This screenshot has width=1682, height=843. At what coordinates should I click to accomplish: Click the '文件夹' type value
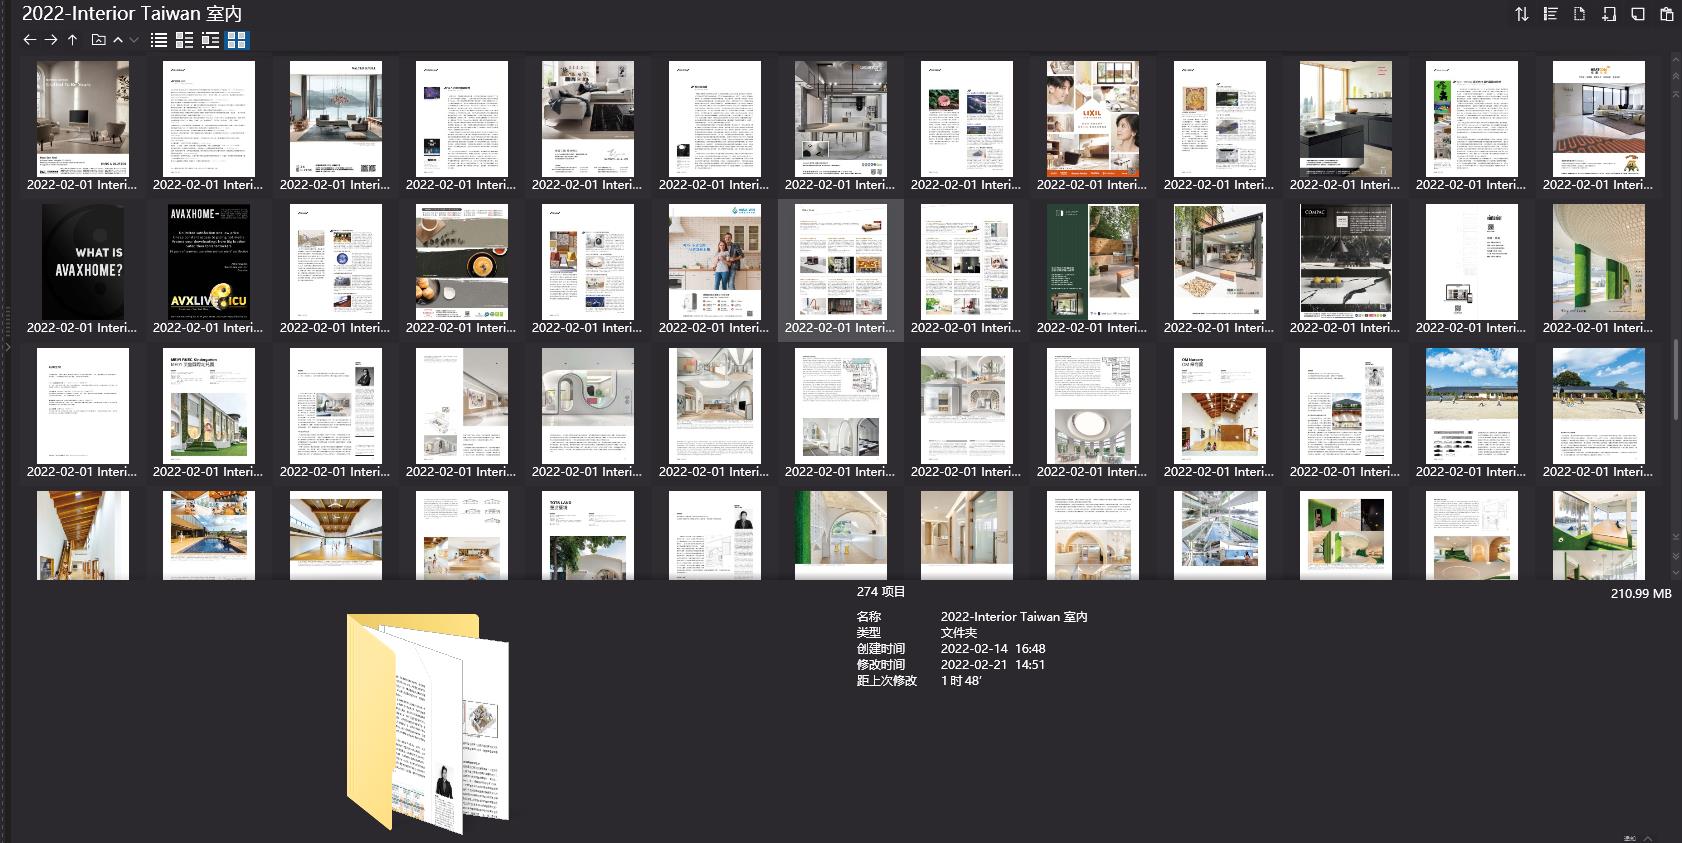pos(959,633)
